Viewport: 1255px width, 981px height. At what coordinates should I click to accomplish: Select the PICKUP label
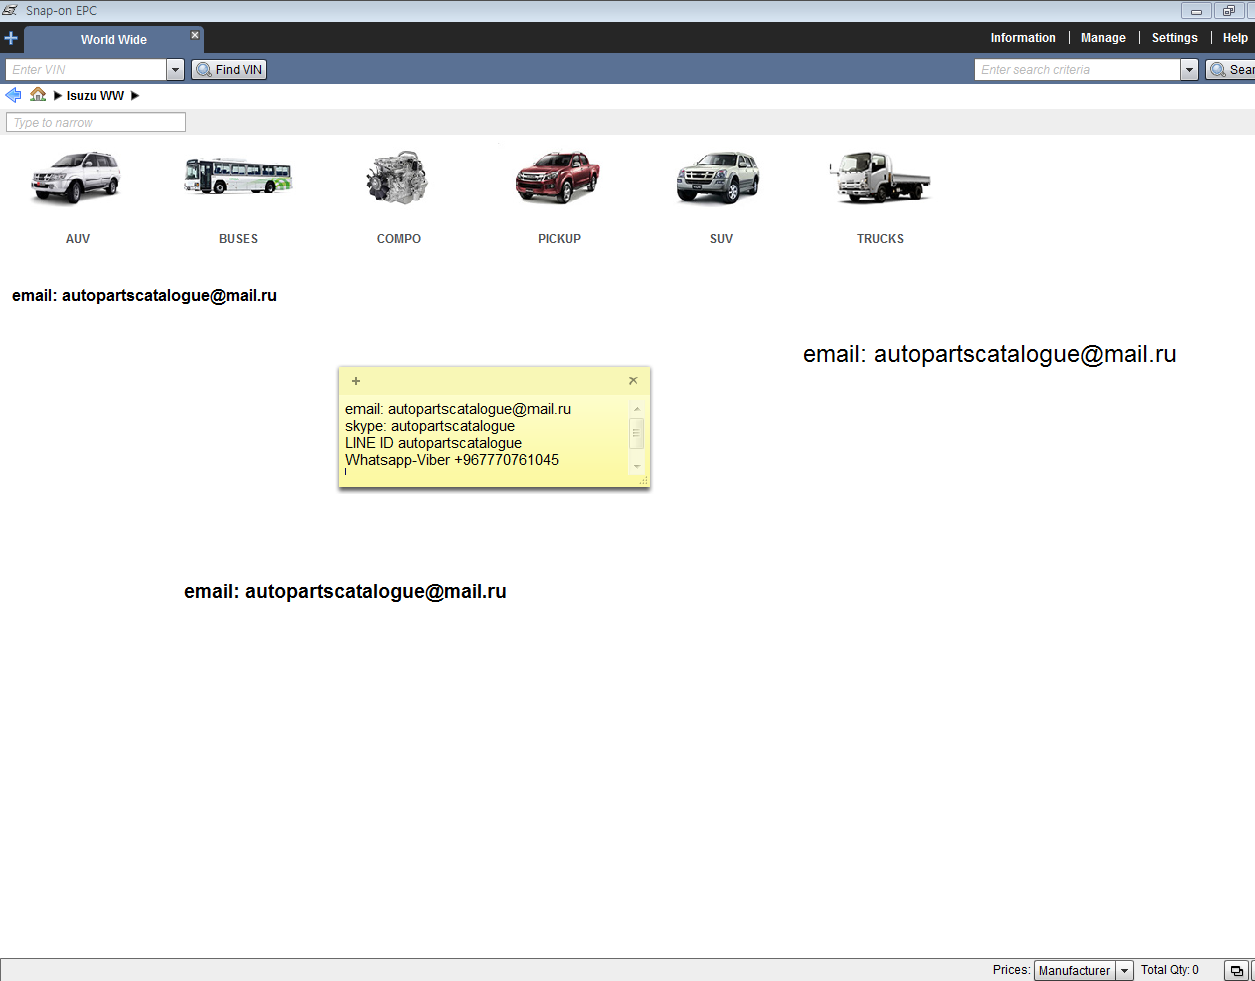point(559,239)
